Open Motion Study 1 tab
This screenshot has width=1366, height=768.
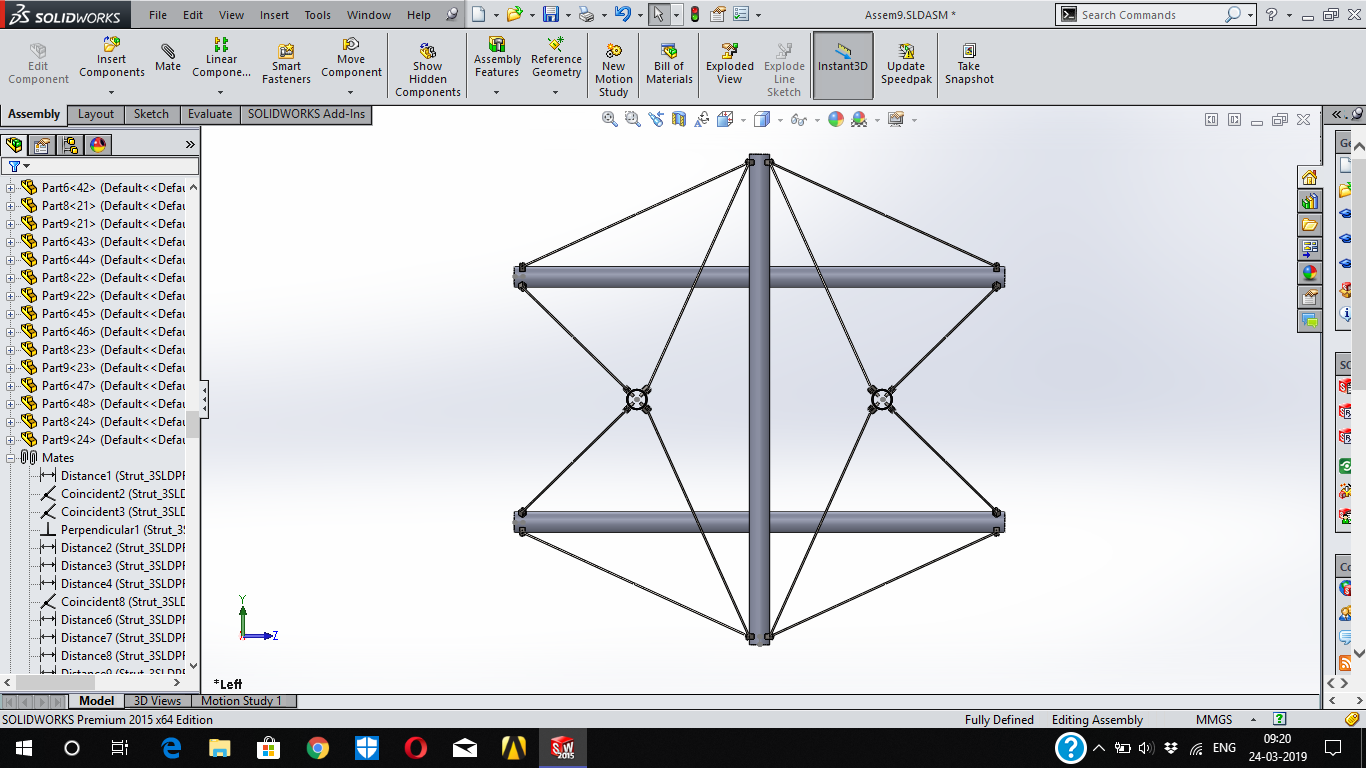click(x=242, y=701)
